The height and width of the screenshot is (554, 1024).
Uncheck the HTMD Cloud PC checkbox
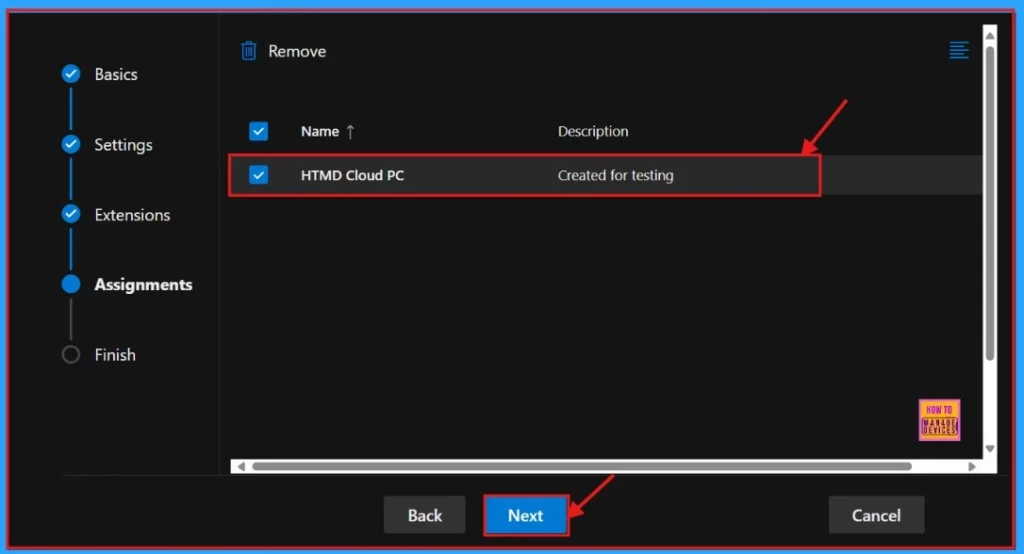pyautogui.click(x=259, y=175)
